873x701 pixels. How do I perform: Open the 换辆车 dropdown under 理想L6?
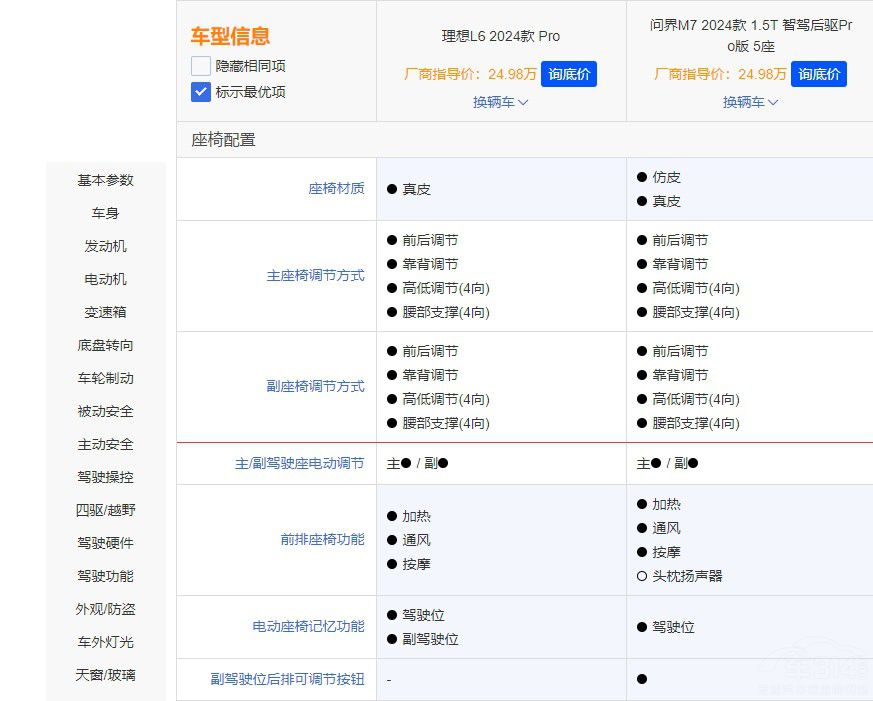click(499, 102)
